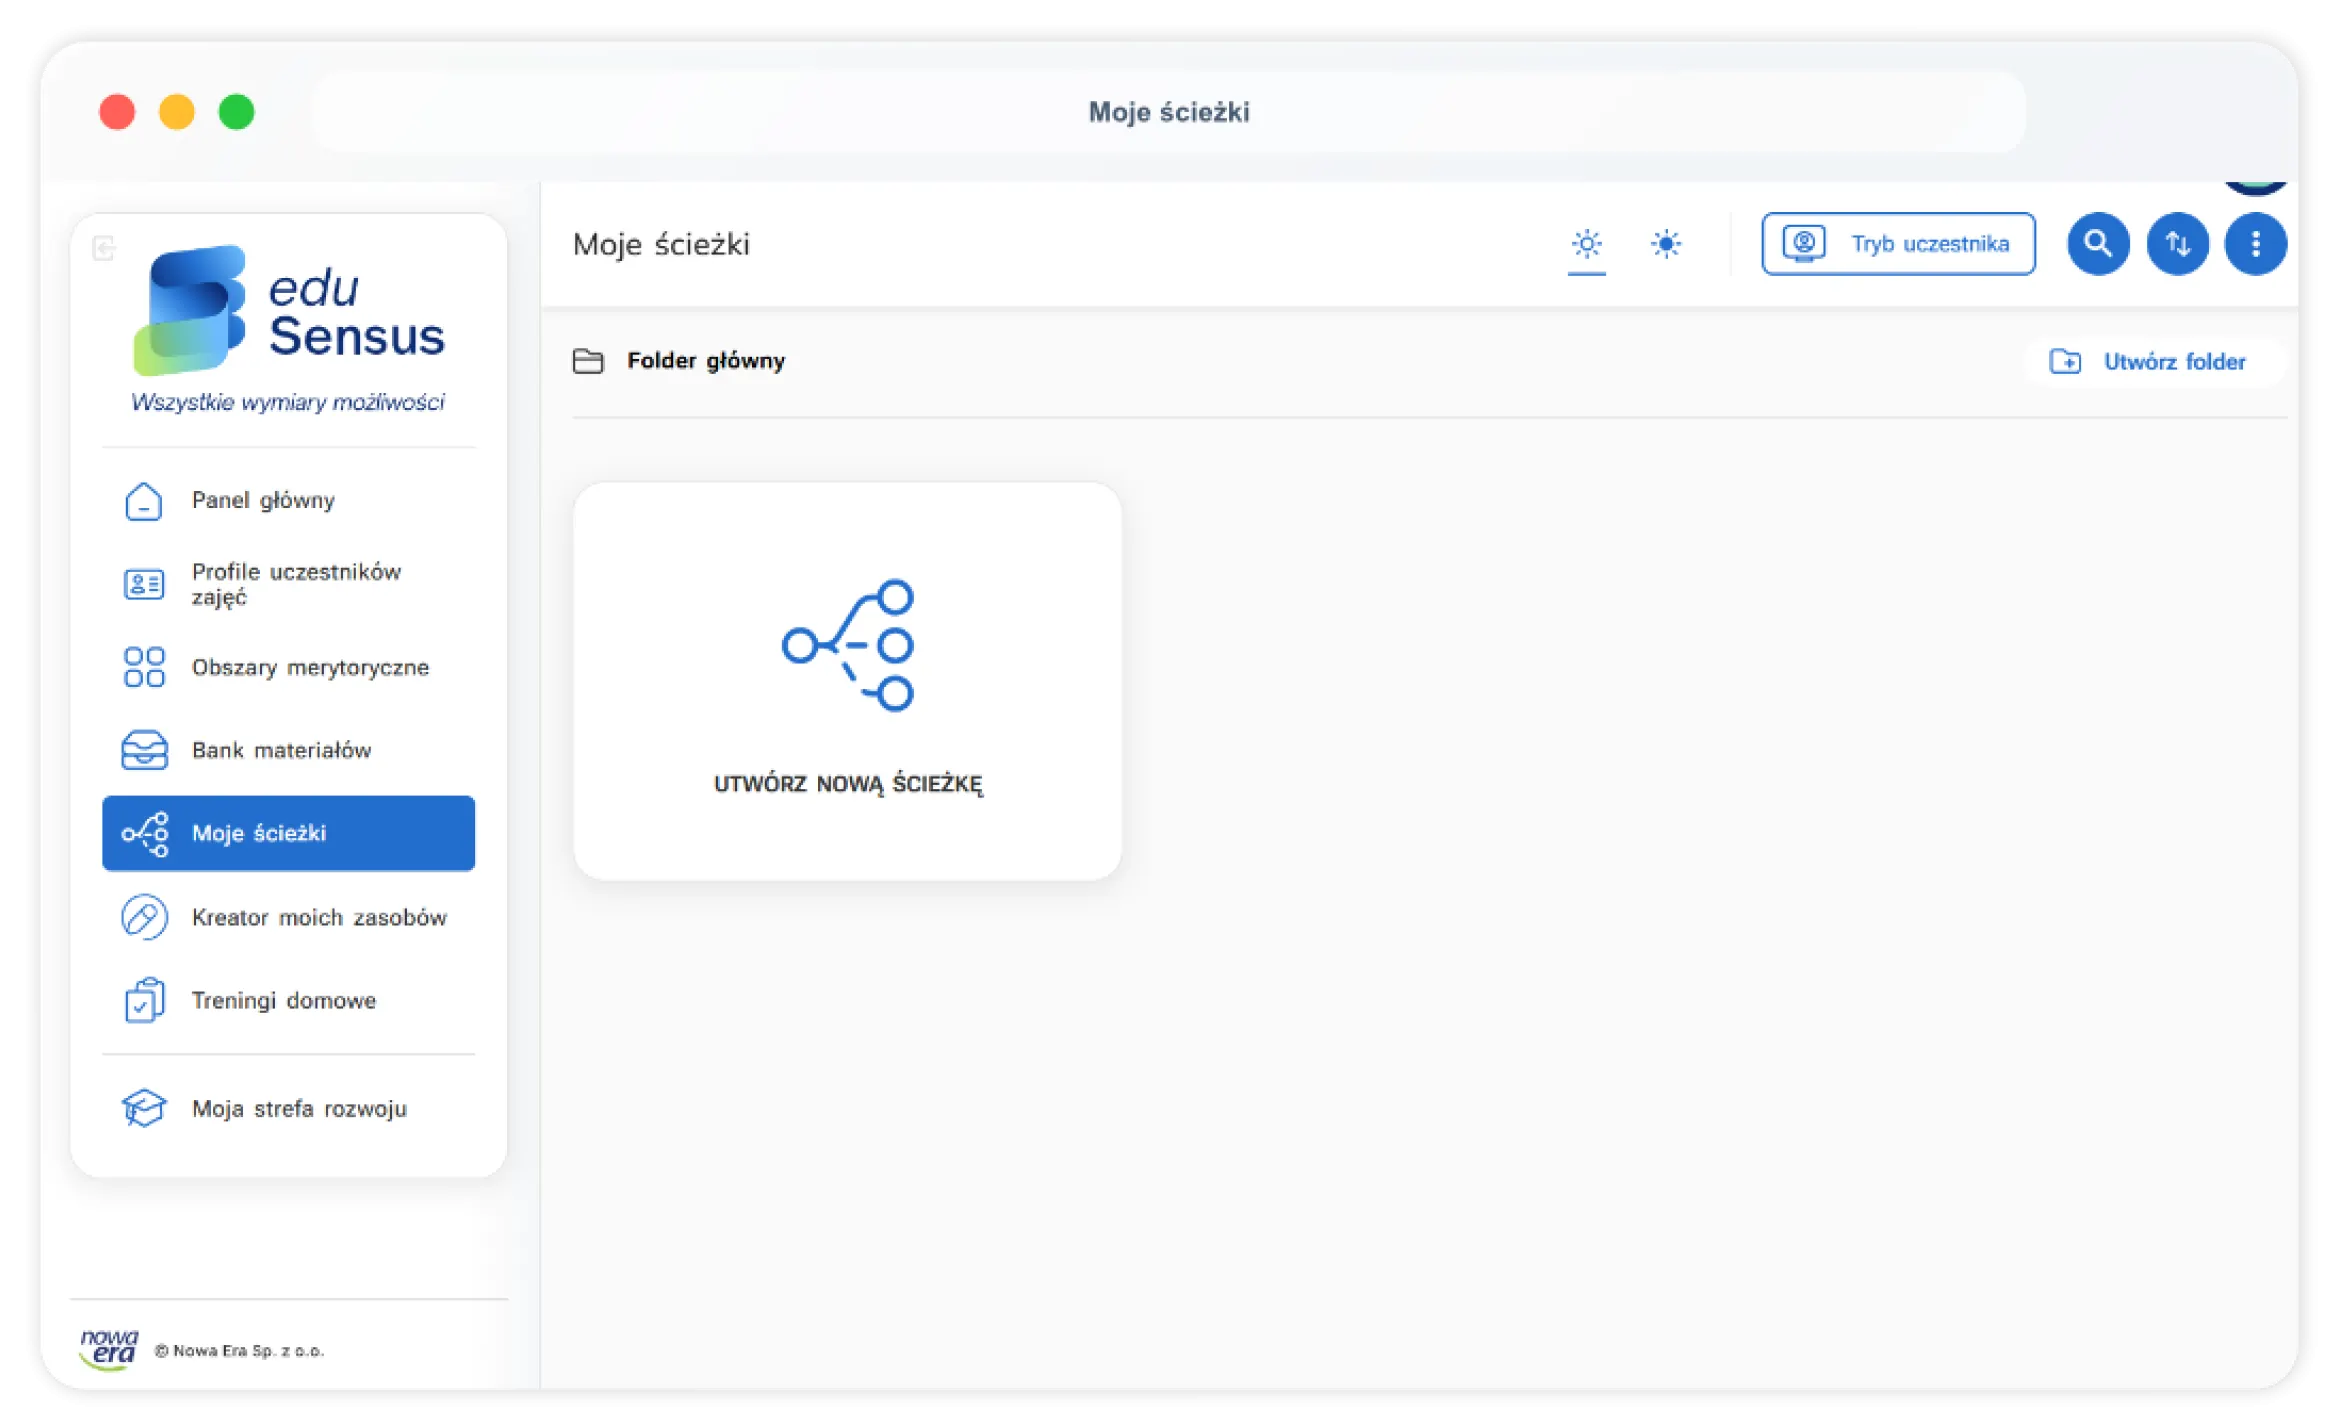Switch to the light brightness mode (outlined sun)
The height and width of the screenshot is (1426, 2340).
click(1586, 244)
